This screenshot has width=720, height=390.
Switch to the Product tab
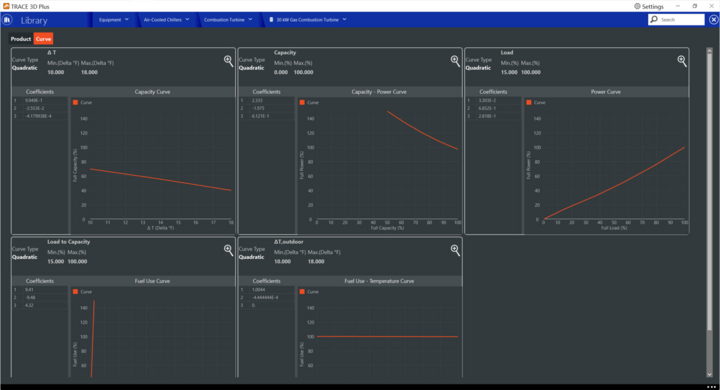21,39
